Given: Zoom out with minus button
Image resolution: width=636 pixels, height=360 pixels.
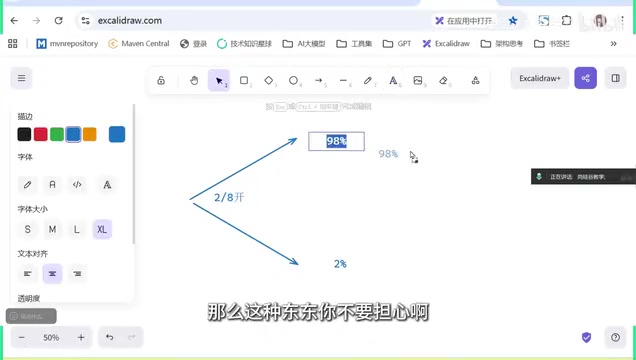Looking at the screenshot, I should pos(21,337).
